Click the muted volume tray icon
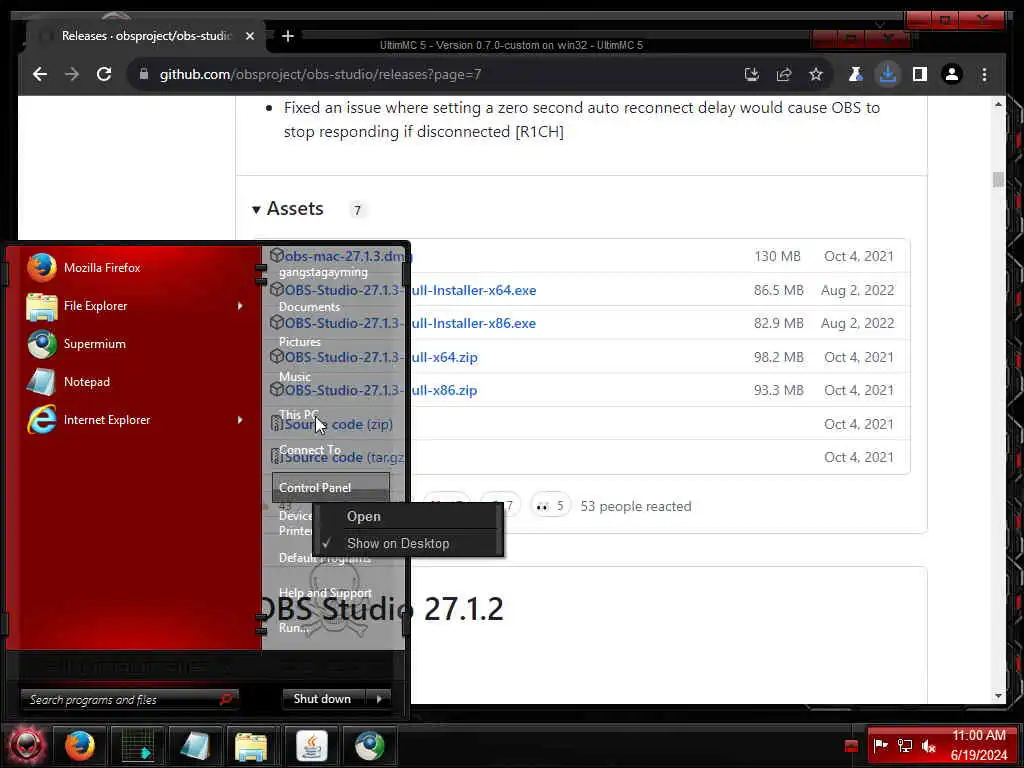 (x=929, y=745)
